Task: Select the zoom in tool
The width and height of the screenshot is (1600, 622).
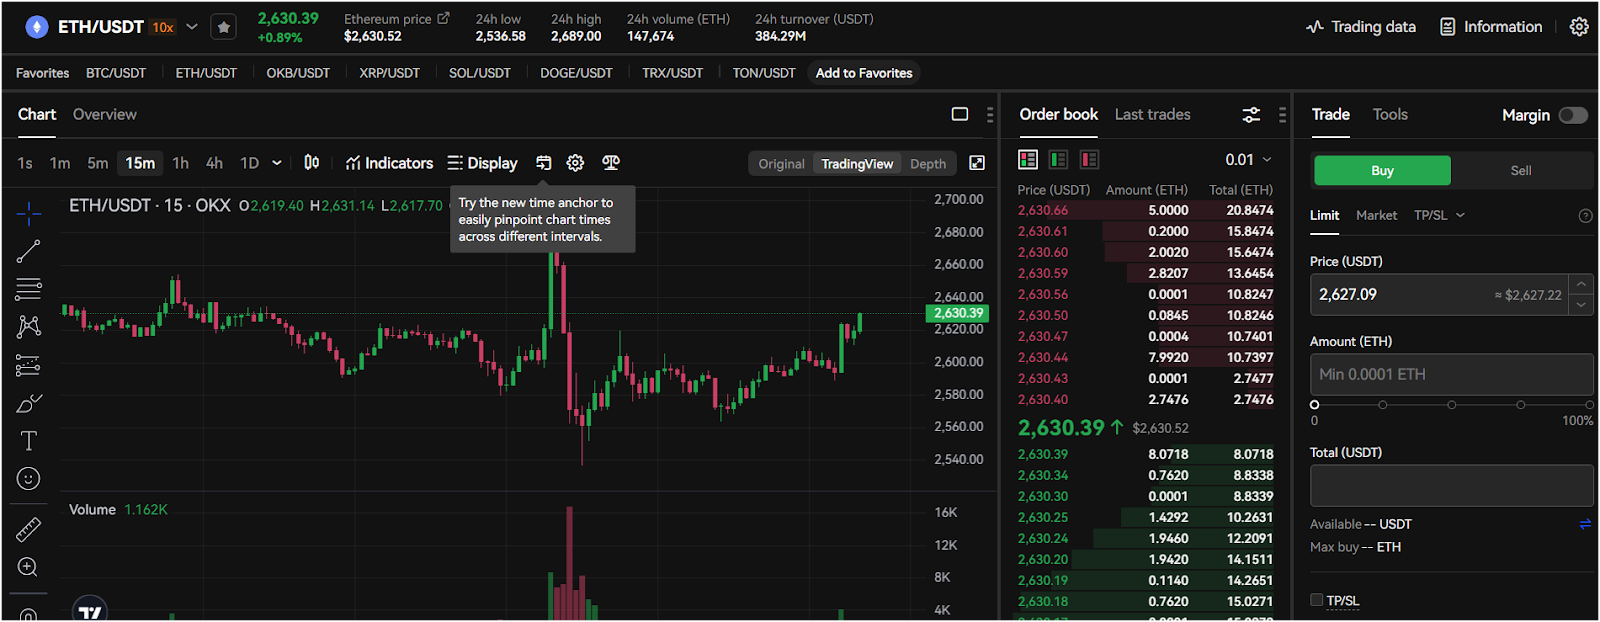Action: coord(29,567)
